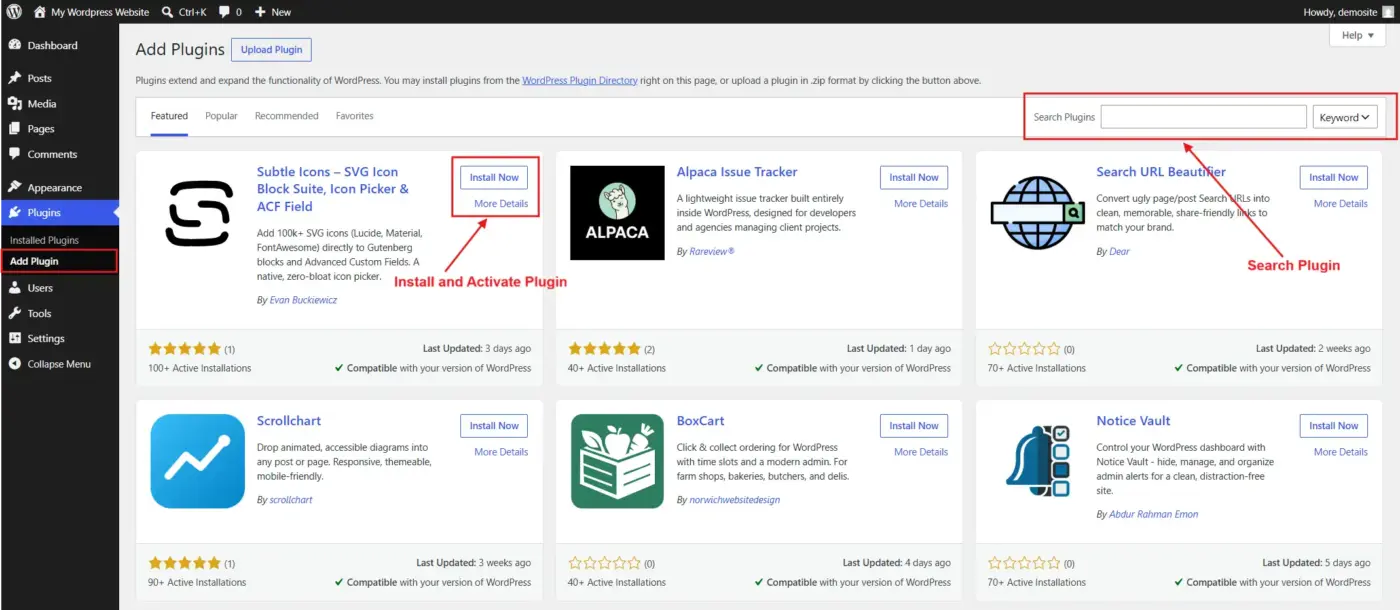Image resolution: width=1400 pixels, height=610 pixels.
Task: Open author norwichwebsitedesign link
Action: [x=735, y=499]
